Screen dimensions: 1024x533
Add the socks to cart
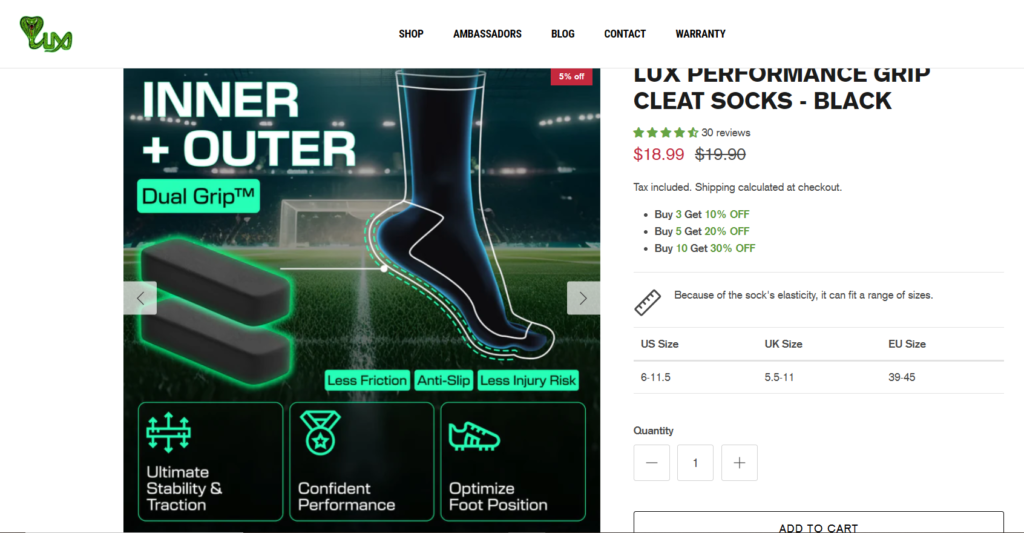818,523
